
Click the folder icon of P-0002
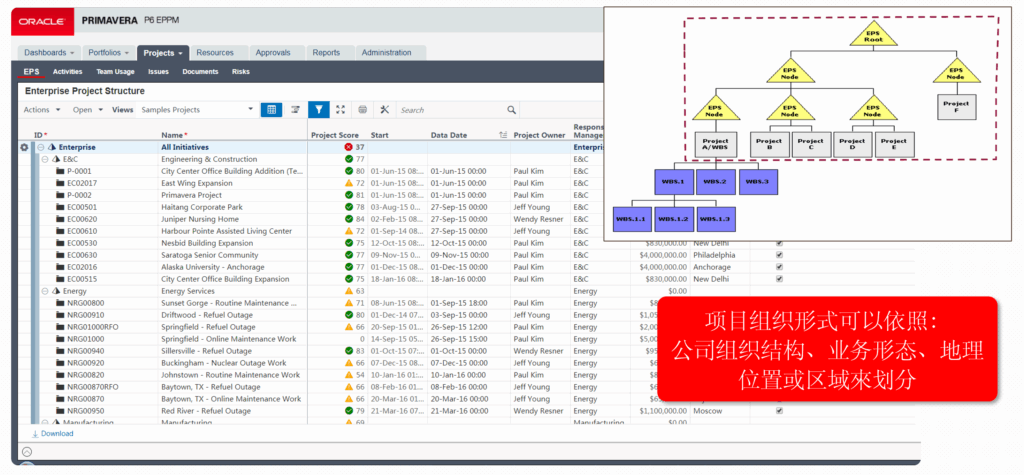[60, 195]
